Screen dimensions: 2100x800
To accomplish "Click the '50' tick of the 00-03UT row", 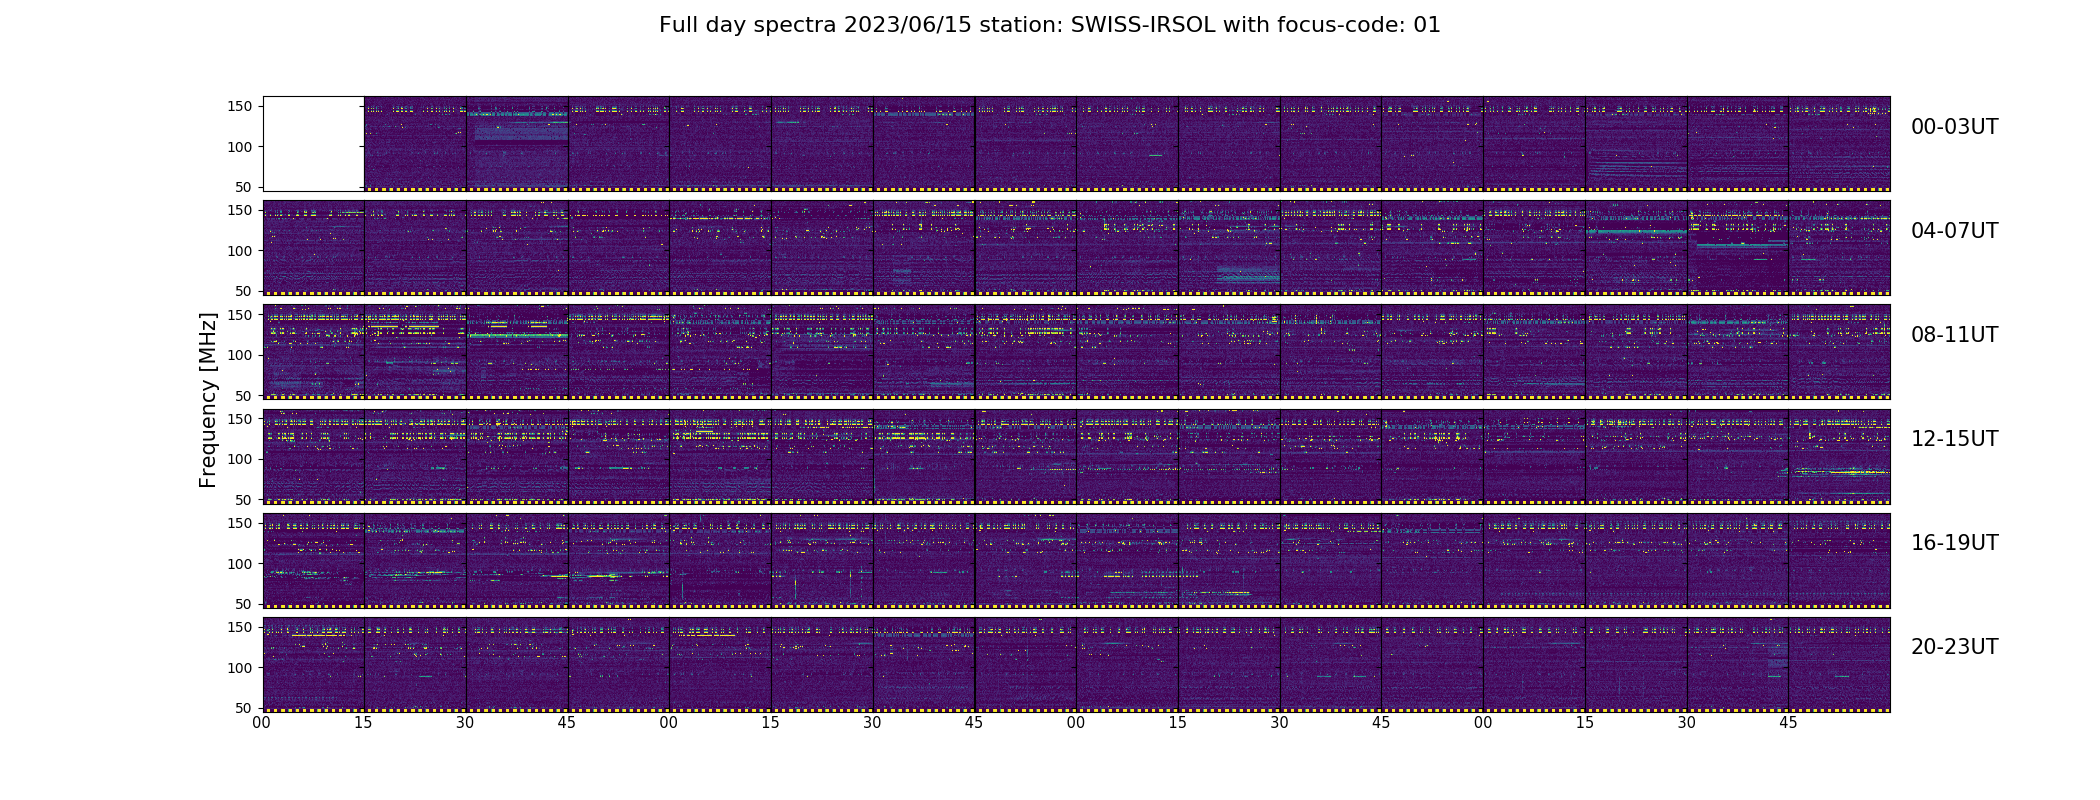I will coord(244,187).
